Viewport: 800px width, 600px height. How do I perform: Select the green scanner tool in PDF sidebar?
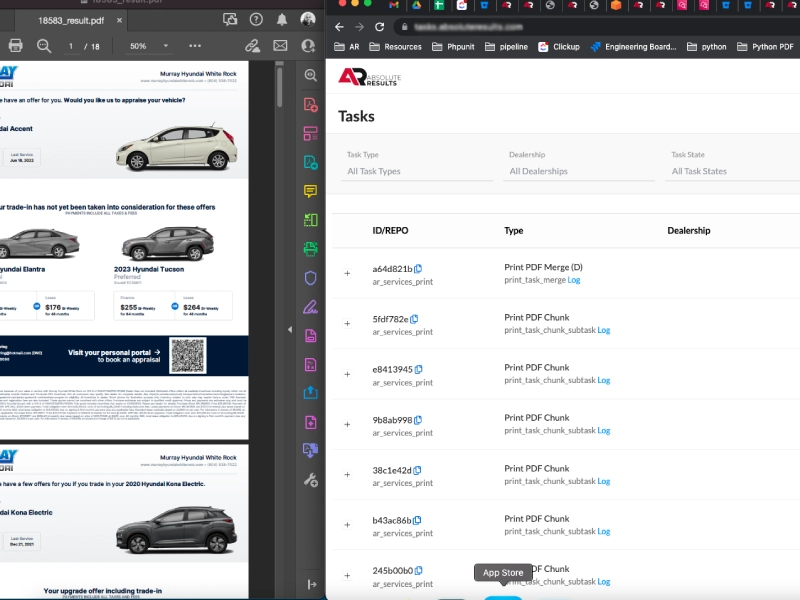click(x=310, y=249)
